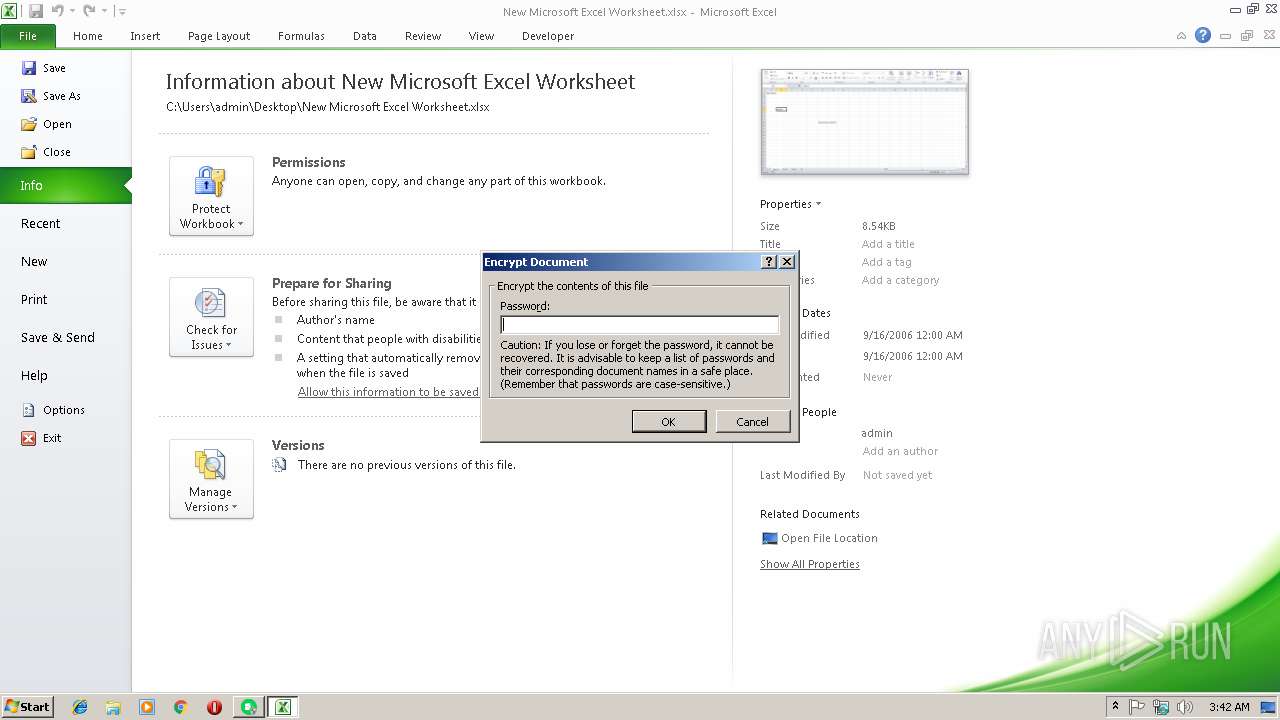
Task: Click the Excel taskbar button
Action: (283, 707)
